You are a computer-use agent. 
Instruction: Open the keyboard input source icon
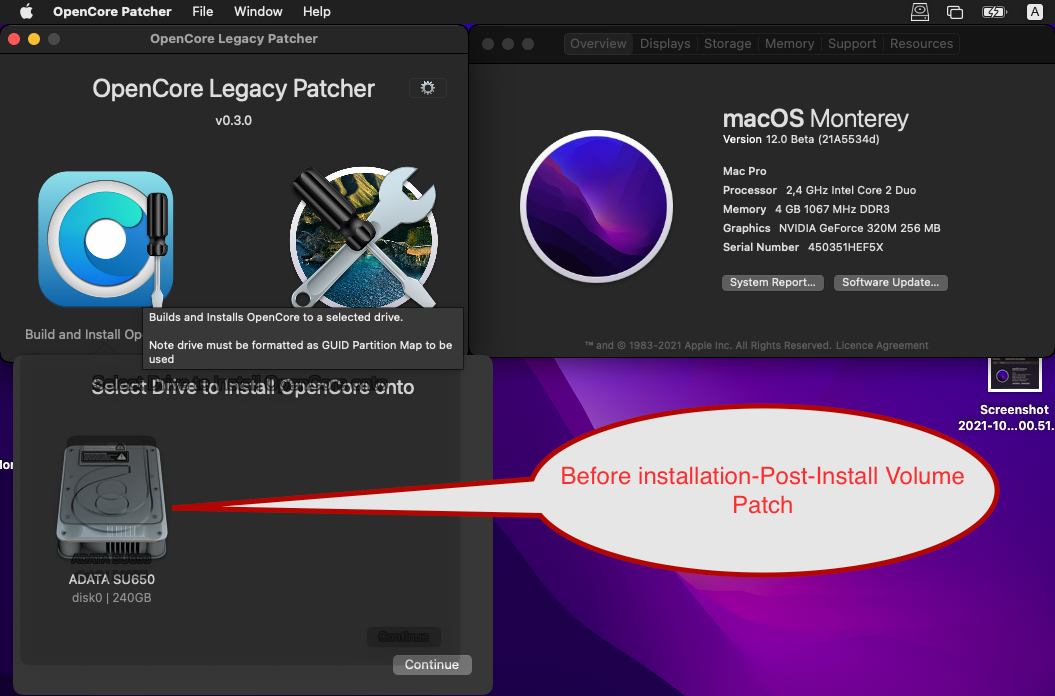(1035, 11)
